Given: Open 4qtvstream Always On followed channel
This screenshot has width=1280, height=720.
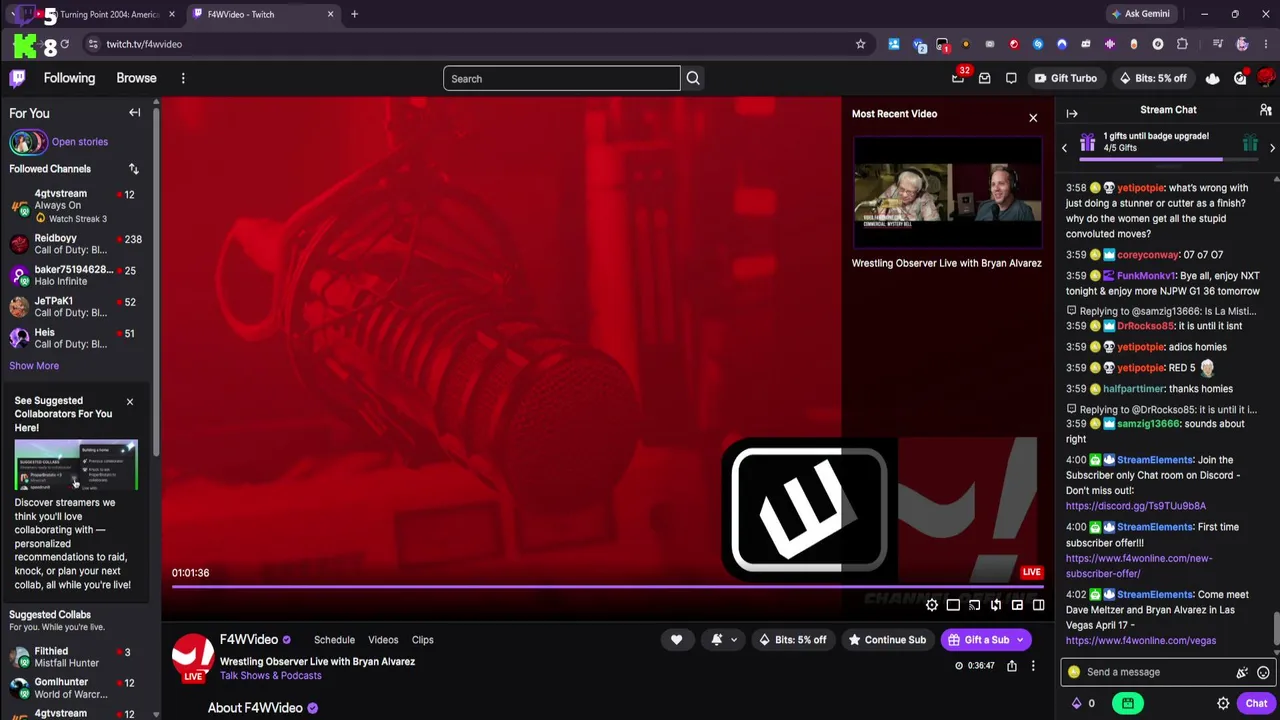Looking at the screenshot, I should point(78,206).
